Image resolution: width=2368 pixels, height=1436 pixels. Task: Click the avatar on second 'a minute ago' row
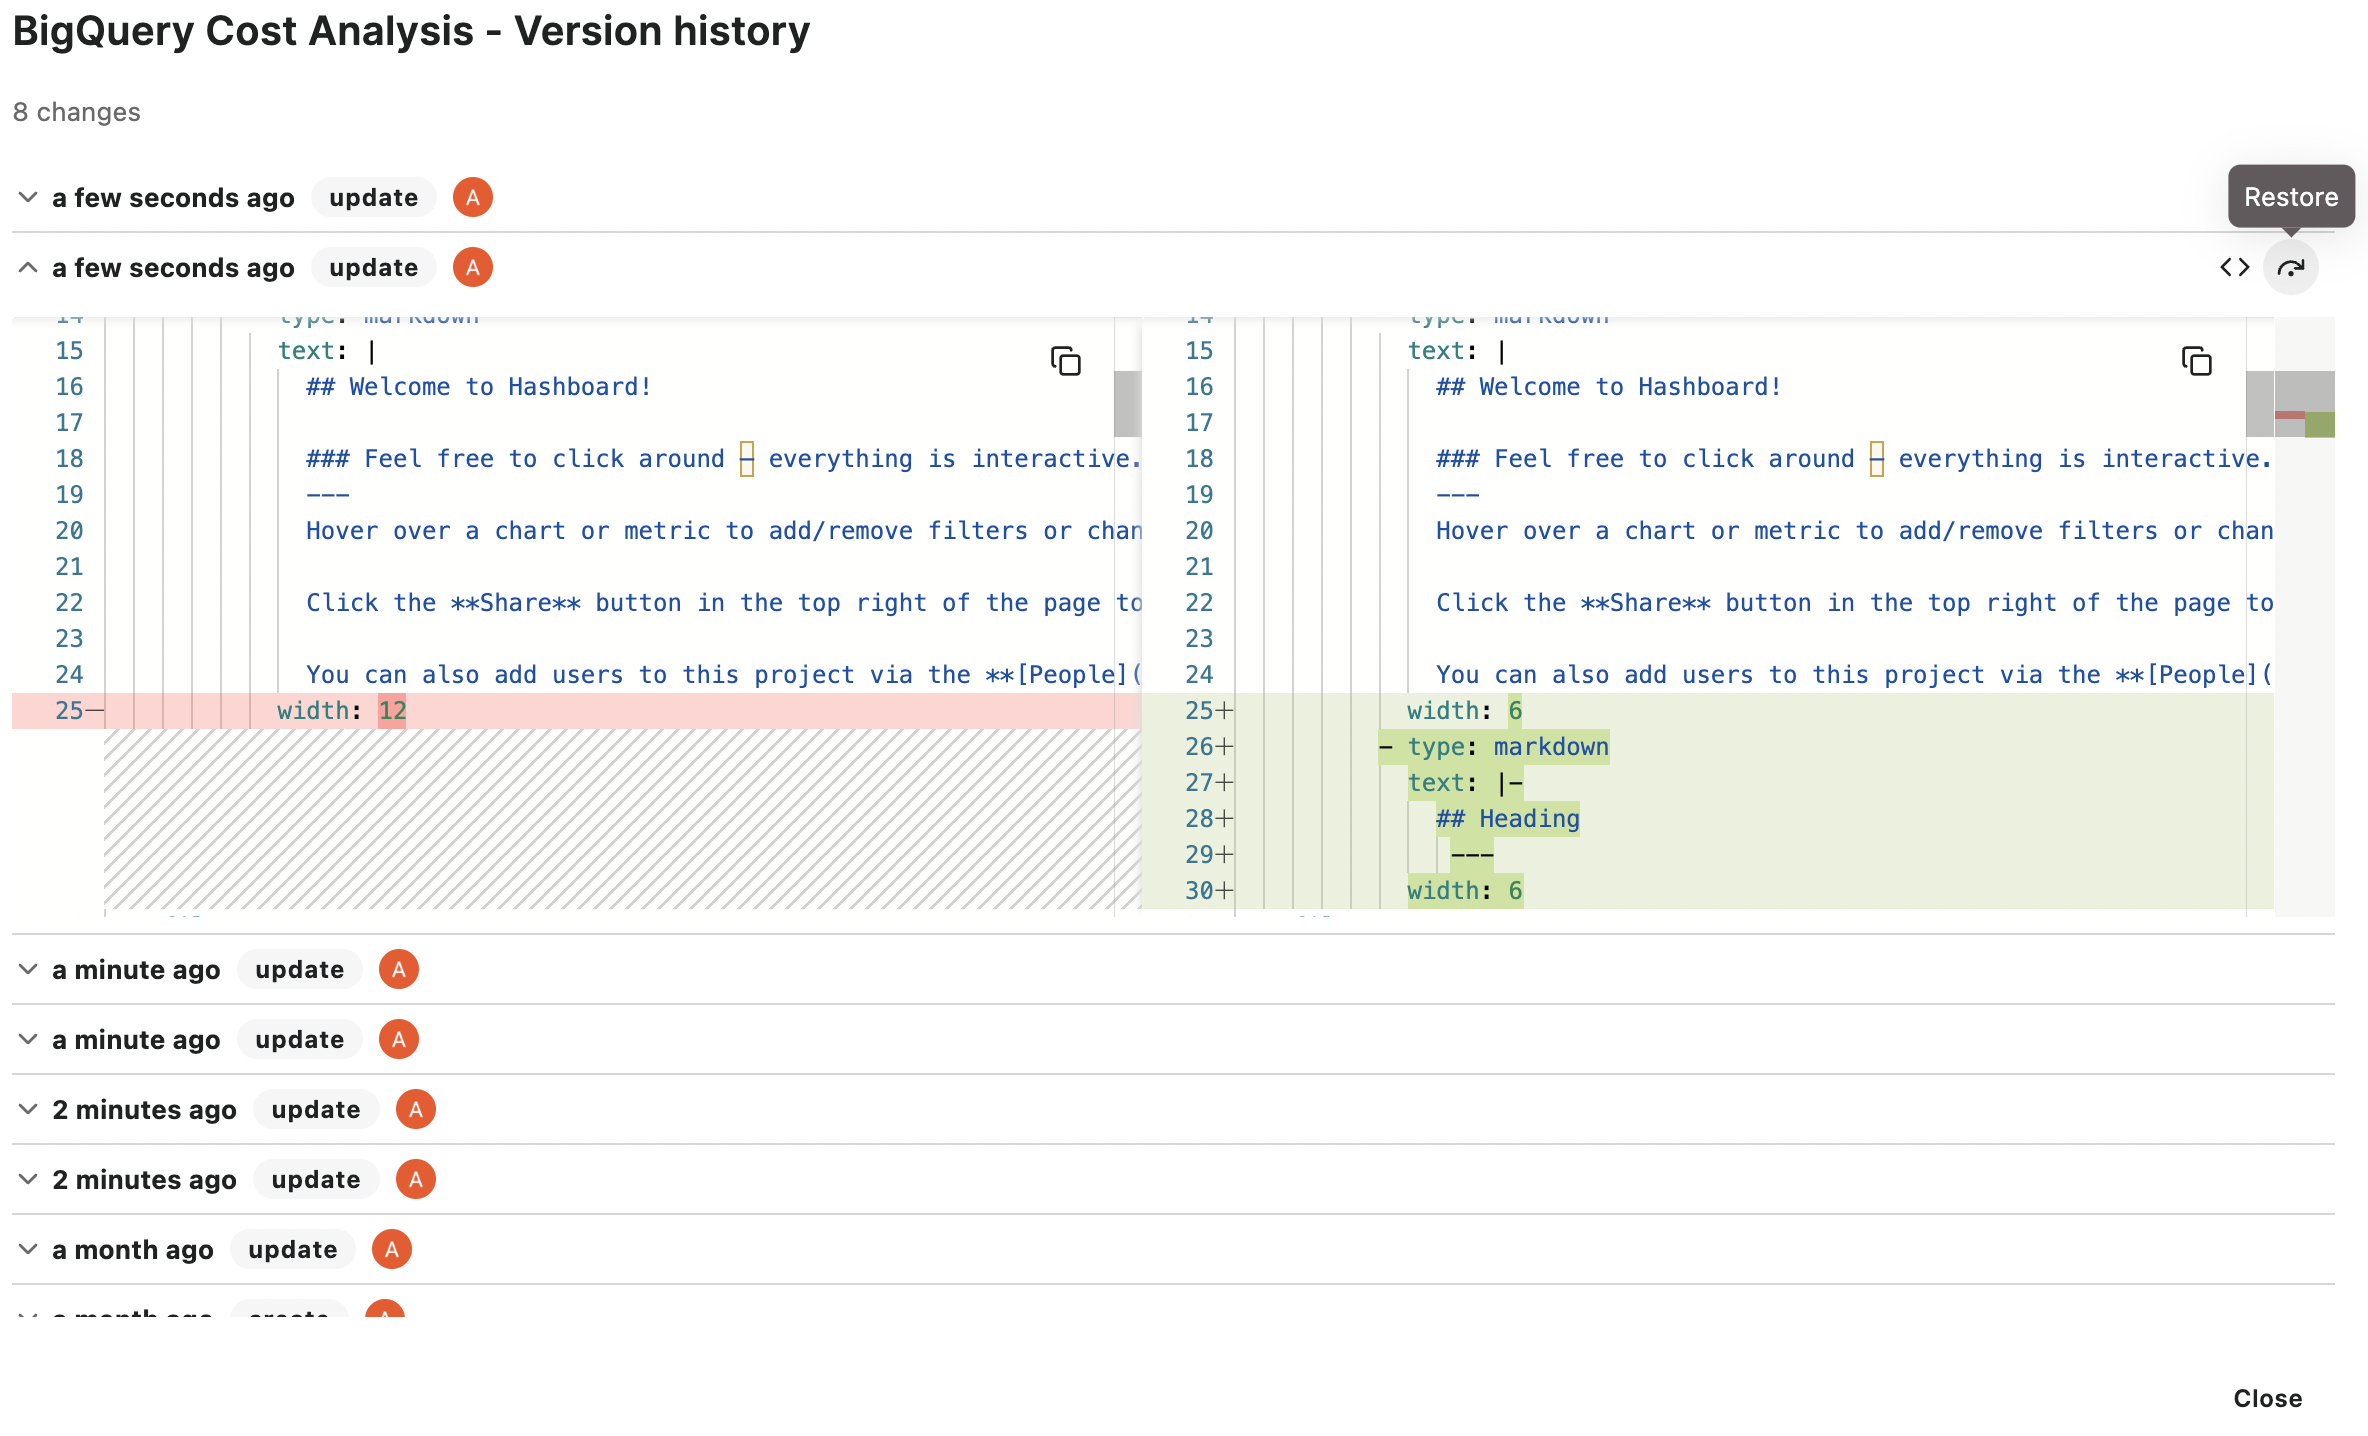click(x=399, y=1040)
